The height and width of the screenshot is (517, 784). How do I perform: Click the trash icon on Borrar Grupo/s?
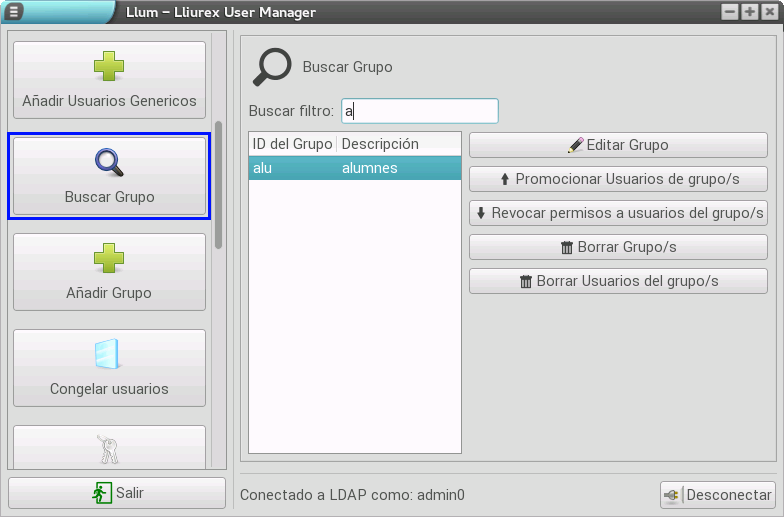click(567, 247)
